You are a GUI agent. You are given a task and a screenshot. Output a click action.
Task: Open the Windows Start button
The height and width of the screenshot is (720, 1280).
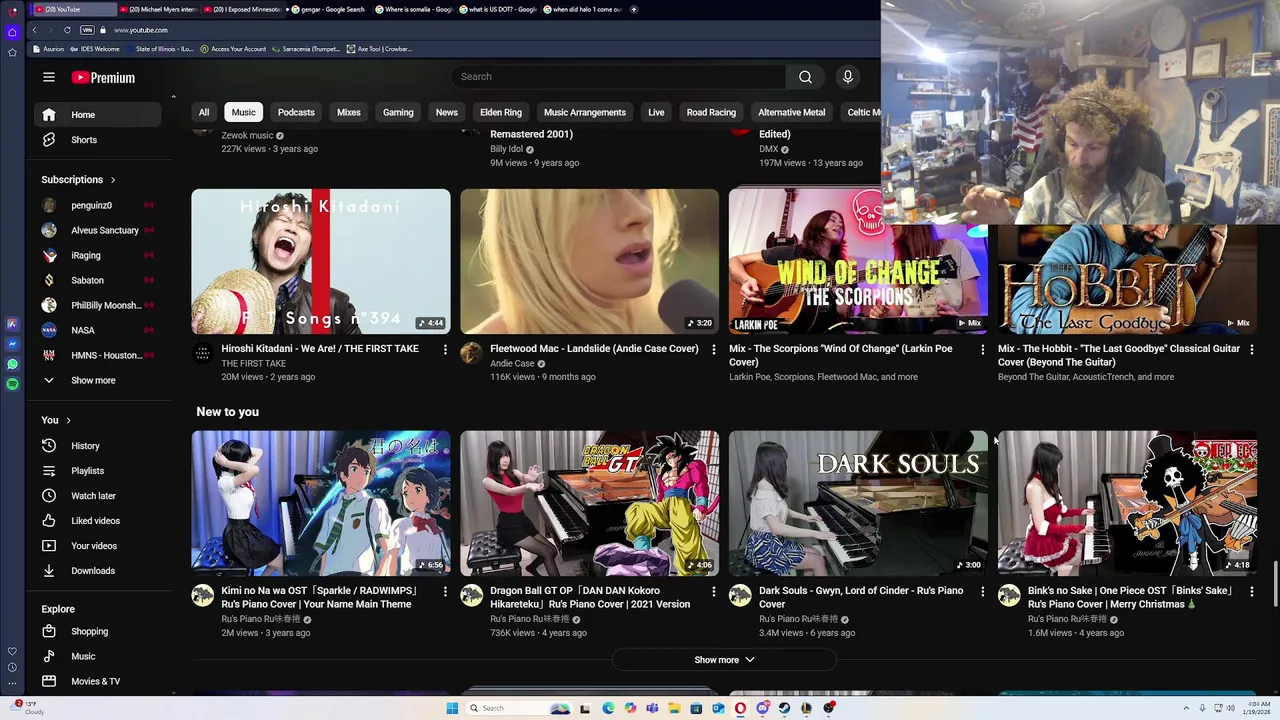452,708
